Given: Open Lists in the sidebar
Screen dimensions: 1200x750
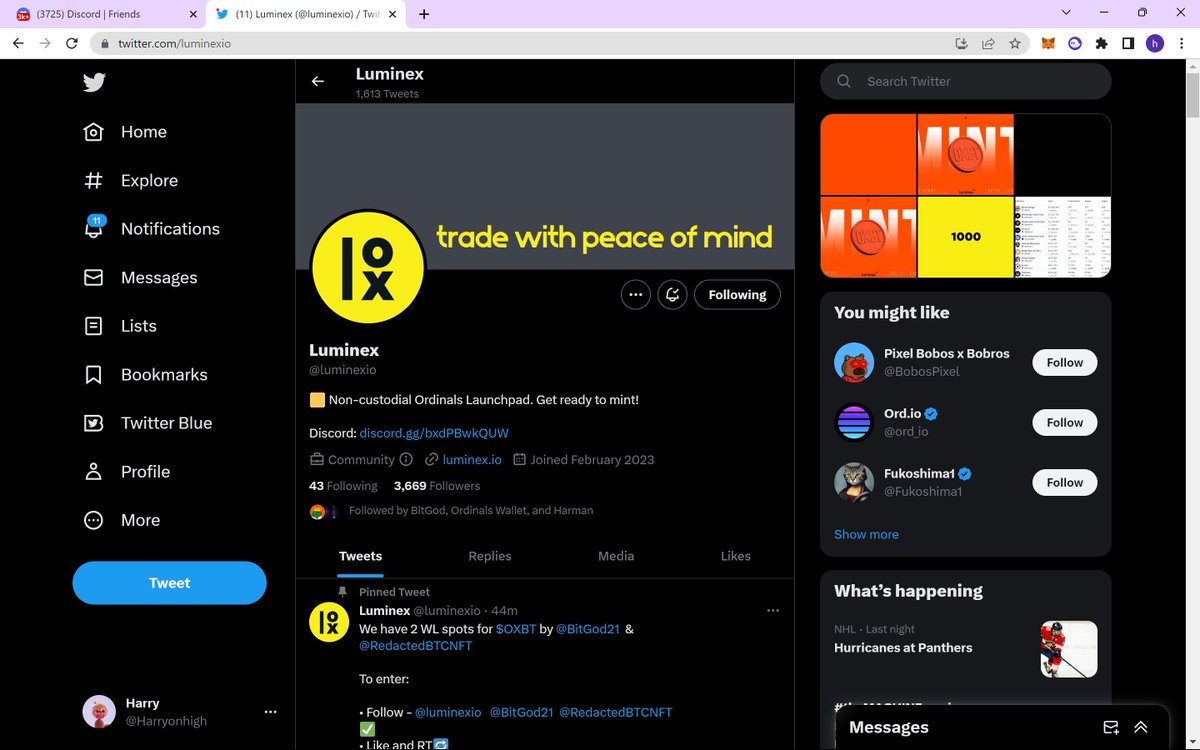Looking at the screenshot, I should click(120, 326).
